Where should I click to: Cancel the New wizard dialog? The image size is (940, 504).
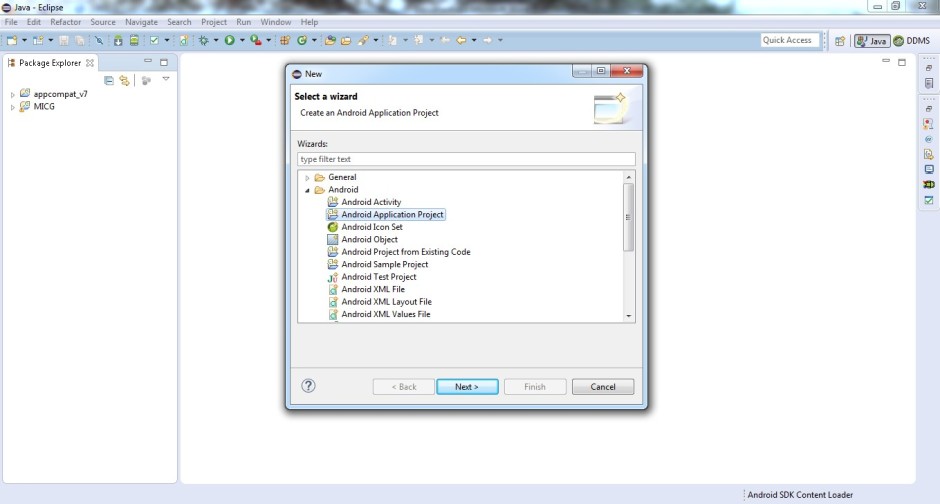(603, 387)
